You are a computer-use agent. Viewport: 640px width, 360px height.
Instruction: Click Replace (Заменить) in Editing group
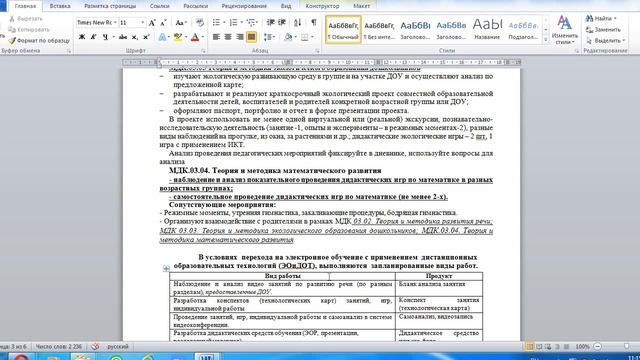pyautogui.click(x=603, y=30)
